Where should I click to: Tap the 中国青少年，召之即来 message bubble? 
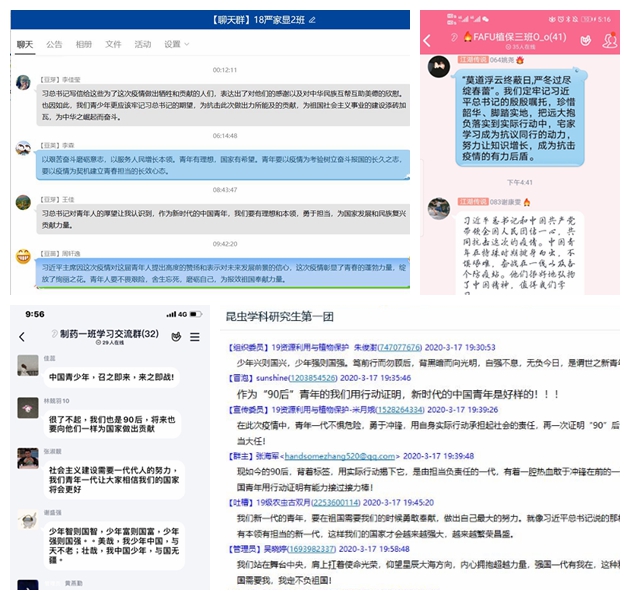pos(96,378)
